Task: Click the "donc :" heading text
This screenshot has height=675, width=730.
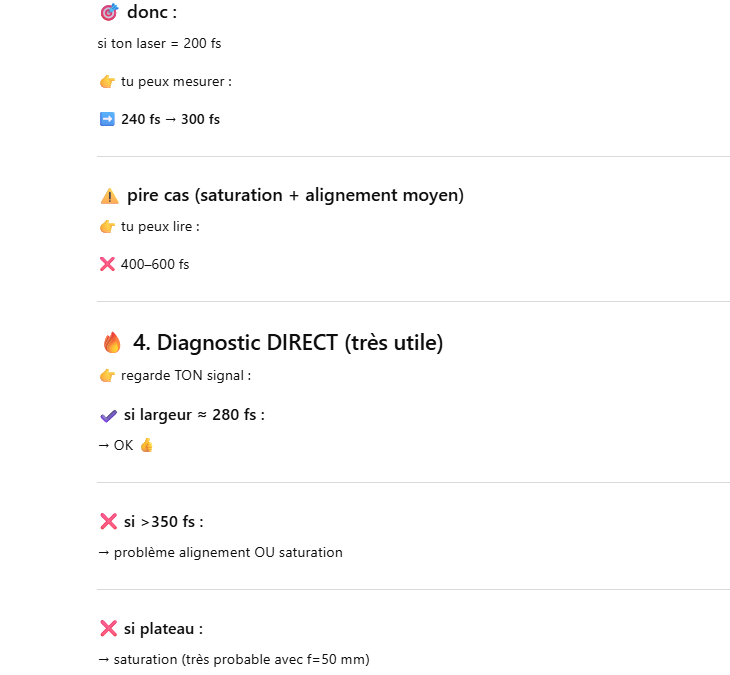Action: (152, 13)
